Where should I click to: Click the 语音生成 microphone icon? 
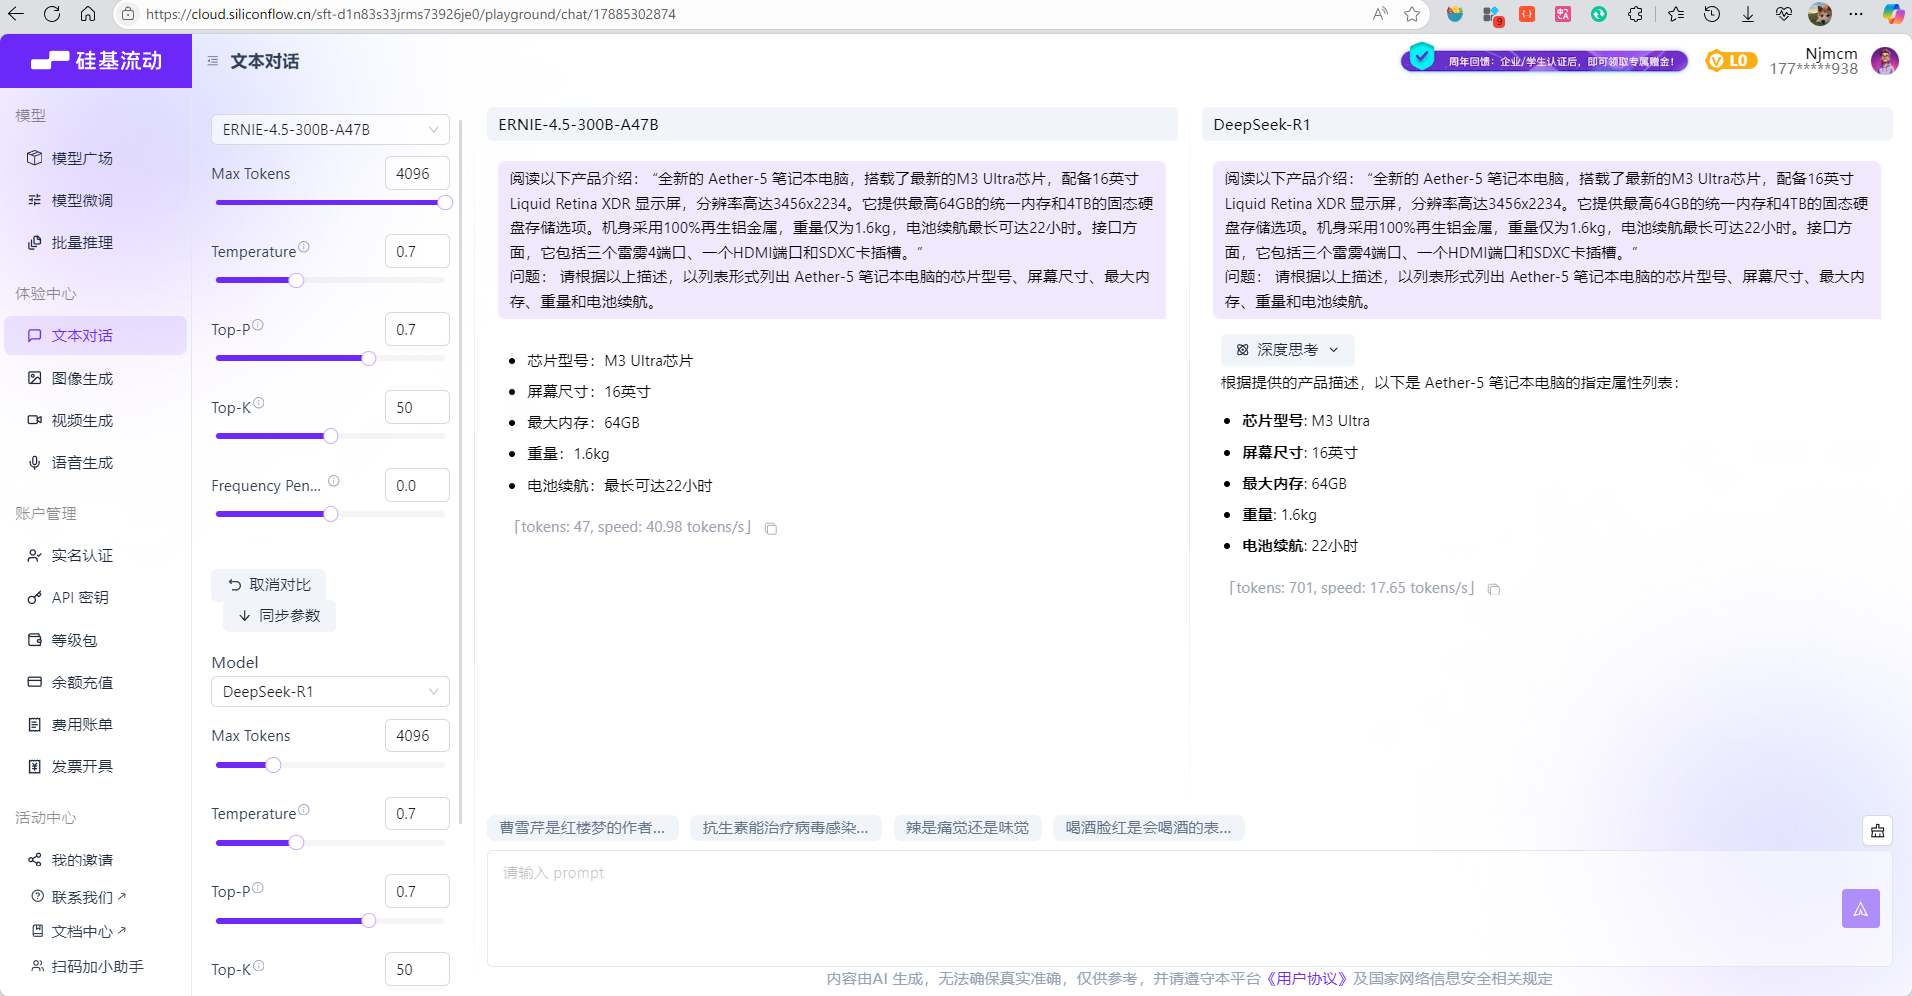(35, 462)
